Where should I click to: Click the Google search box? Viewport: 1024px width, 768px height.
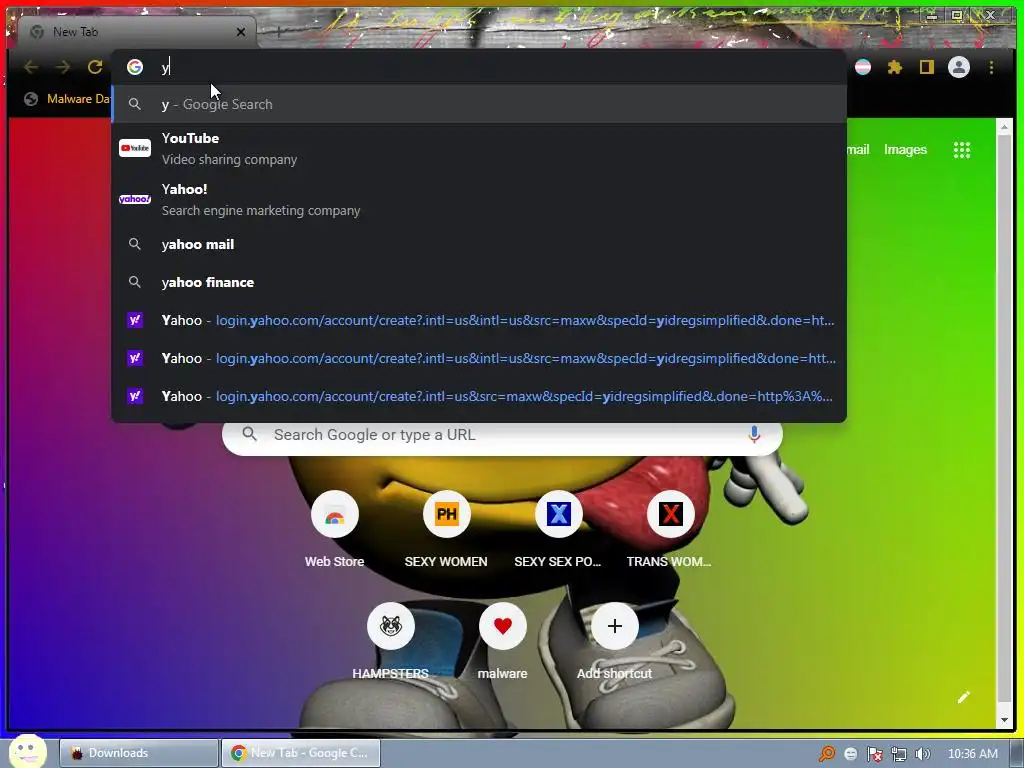coord(502,435)
